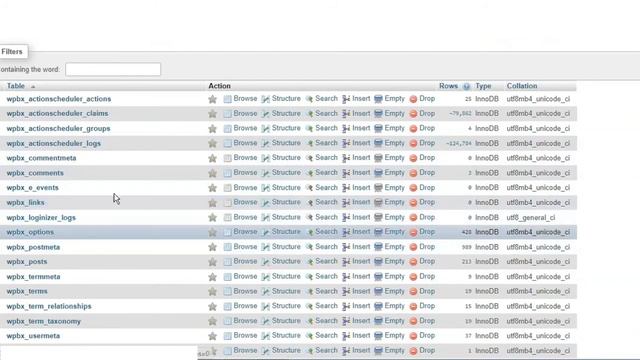Screen dimensions: 640x360
Task: Empty the wpbx_actionscheduler_logs table
Action: (394, 143)
